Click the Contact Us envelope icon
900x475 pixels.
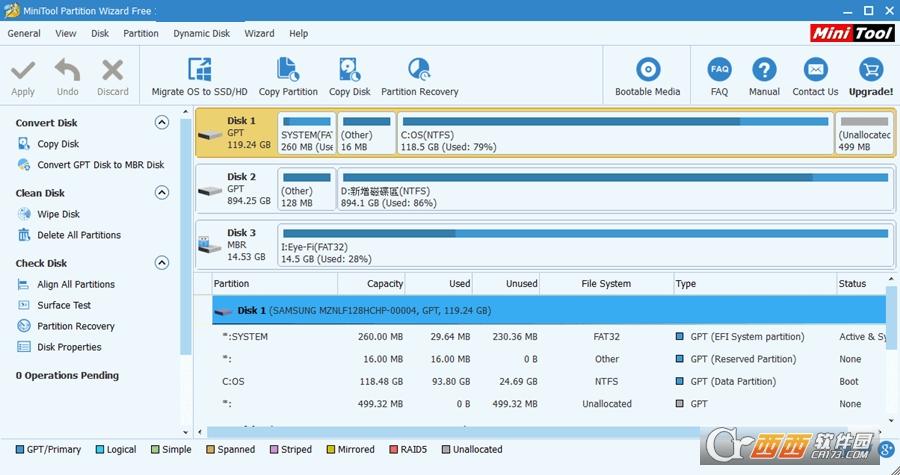pos(815,69)
